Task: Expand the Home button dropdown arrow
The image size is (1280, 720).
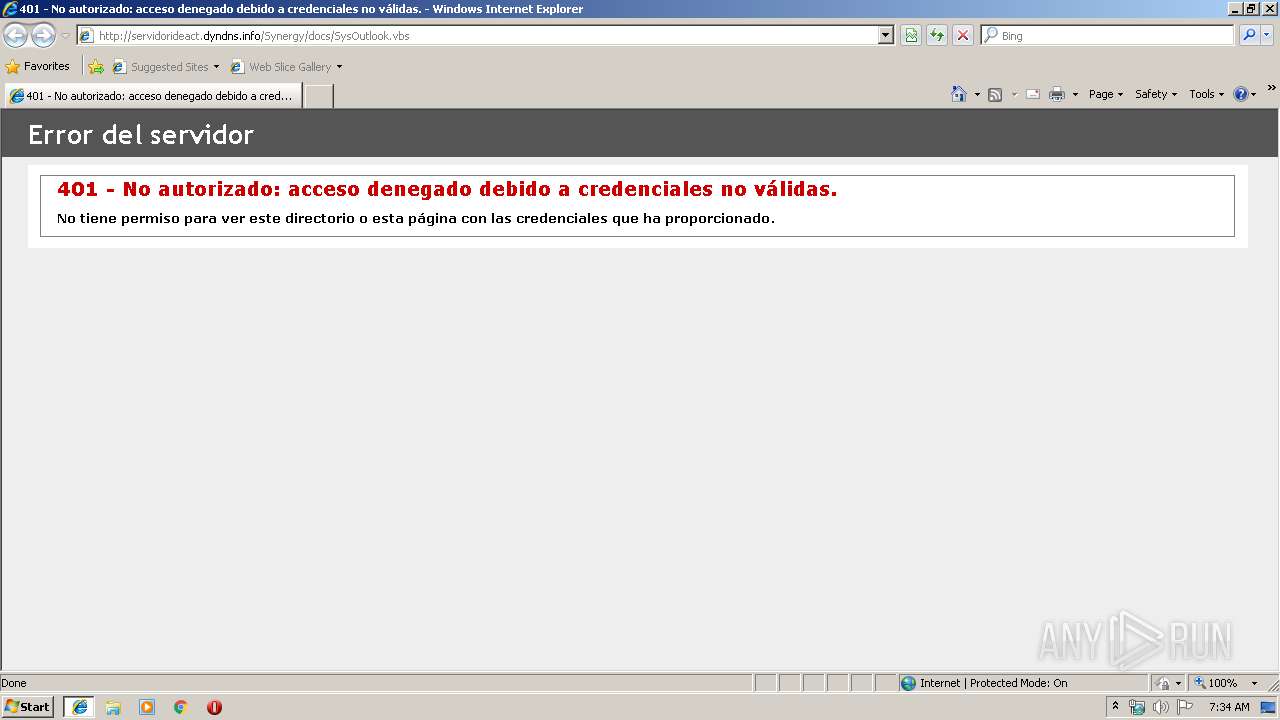Action: 977,94
